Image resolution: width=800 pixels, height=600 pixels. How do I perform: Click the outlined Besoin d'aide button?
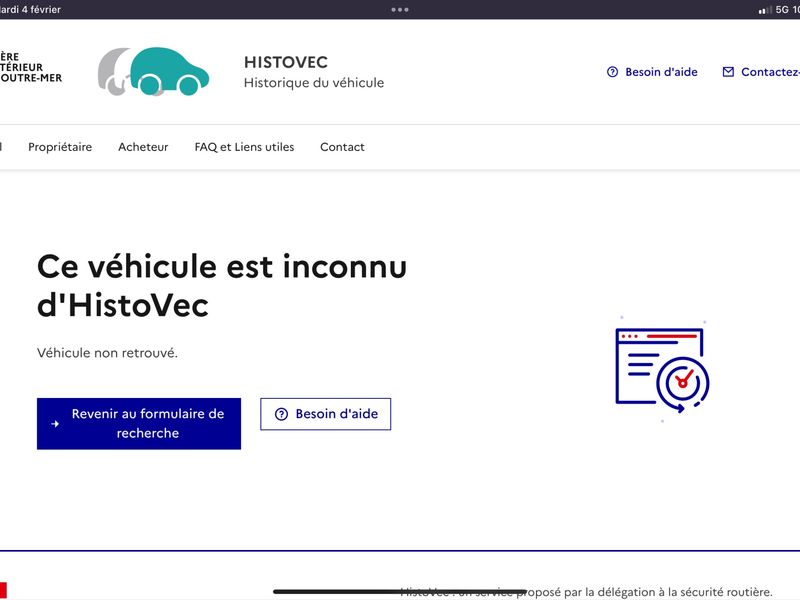click(326, 414)
